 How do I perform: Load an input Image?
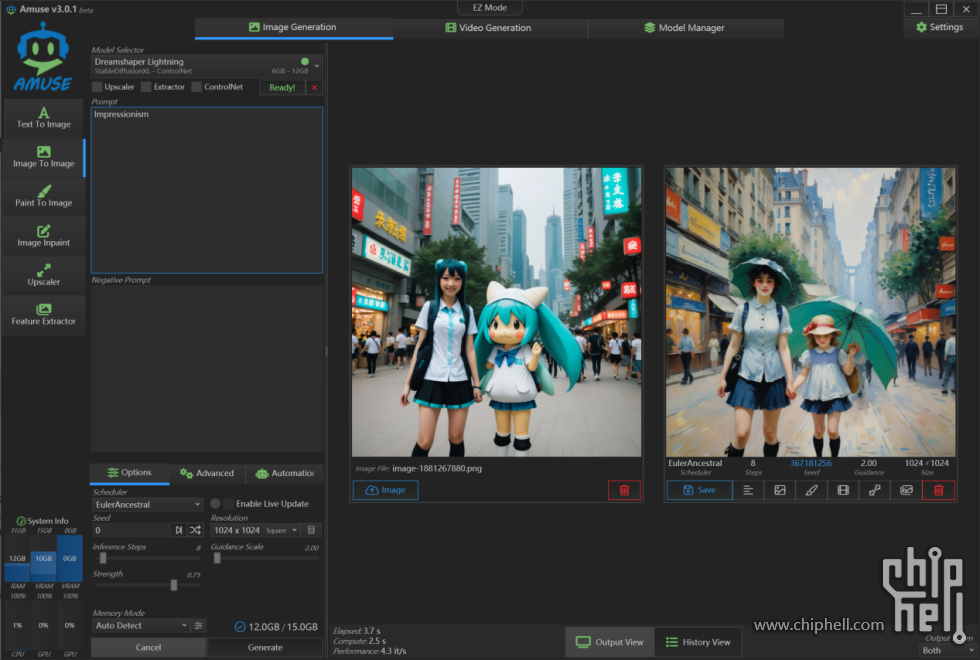(x=386, y=490)
